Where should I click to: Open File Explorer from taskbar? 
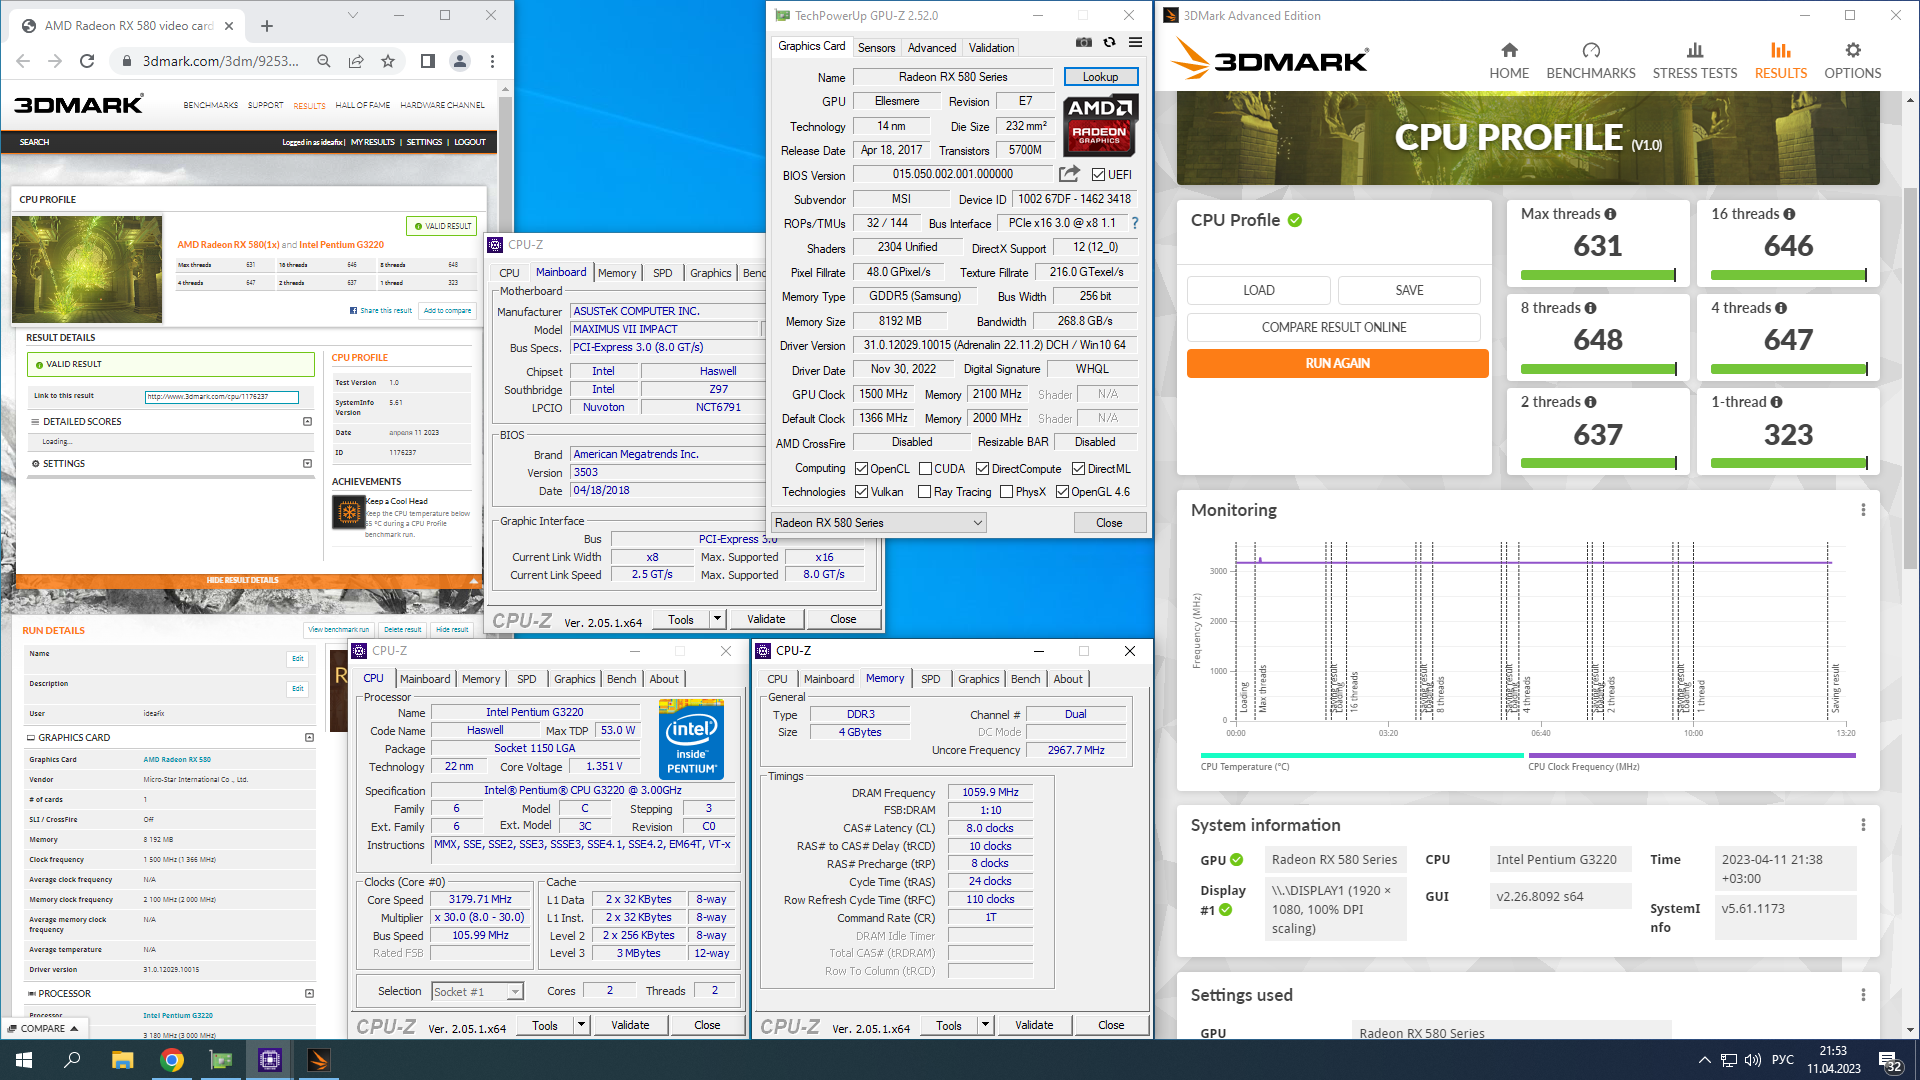pos(122,1060)
